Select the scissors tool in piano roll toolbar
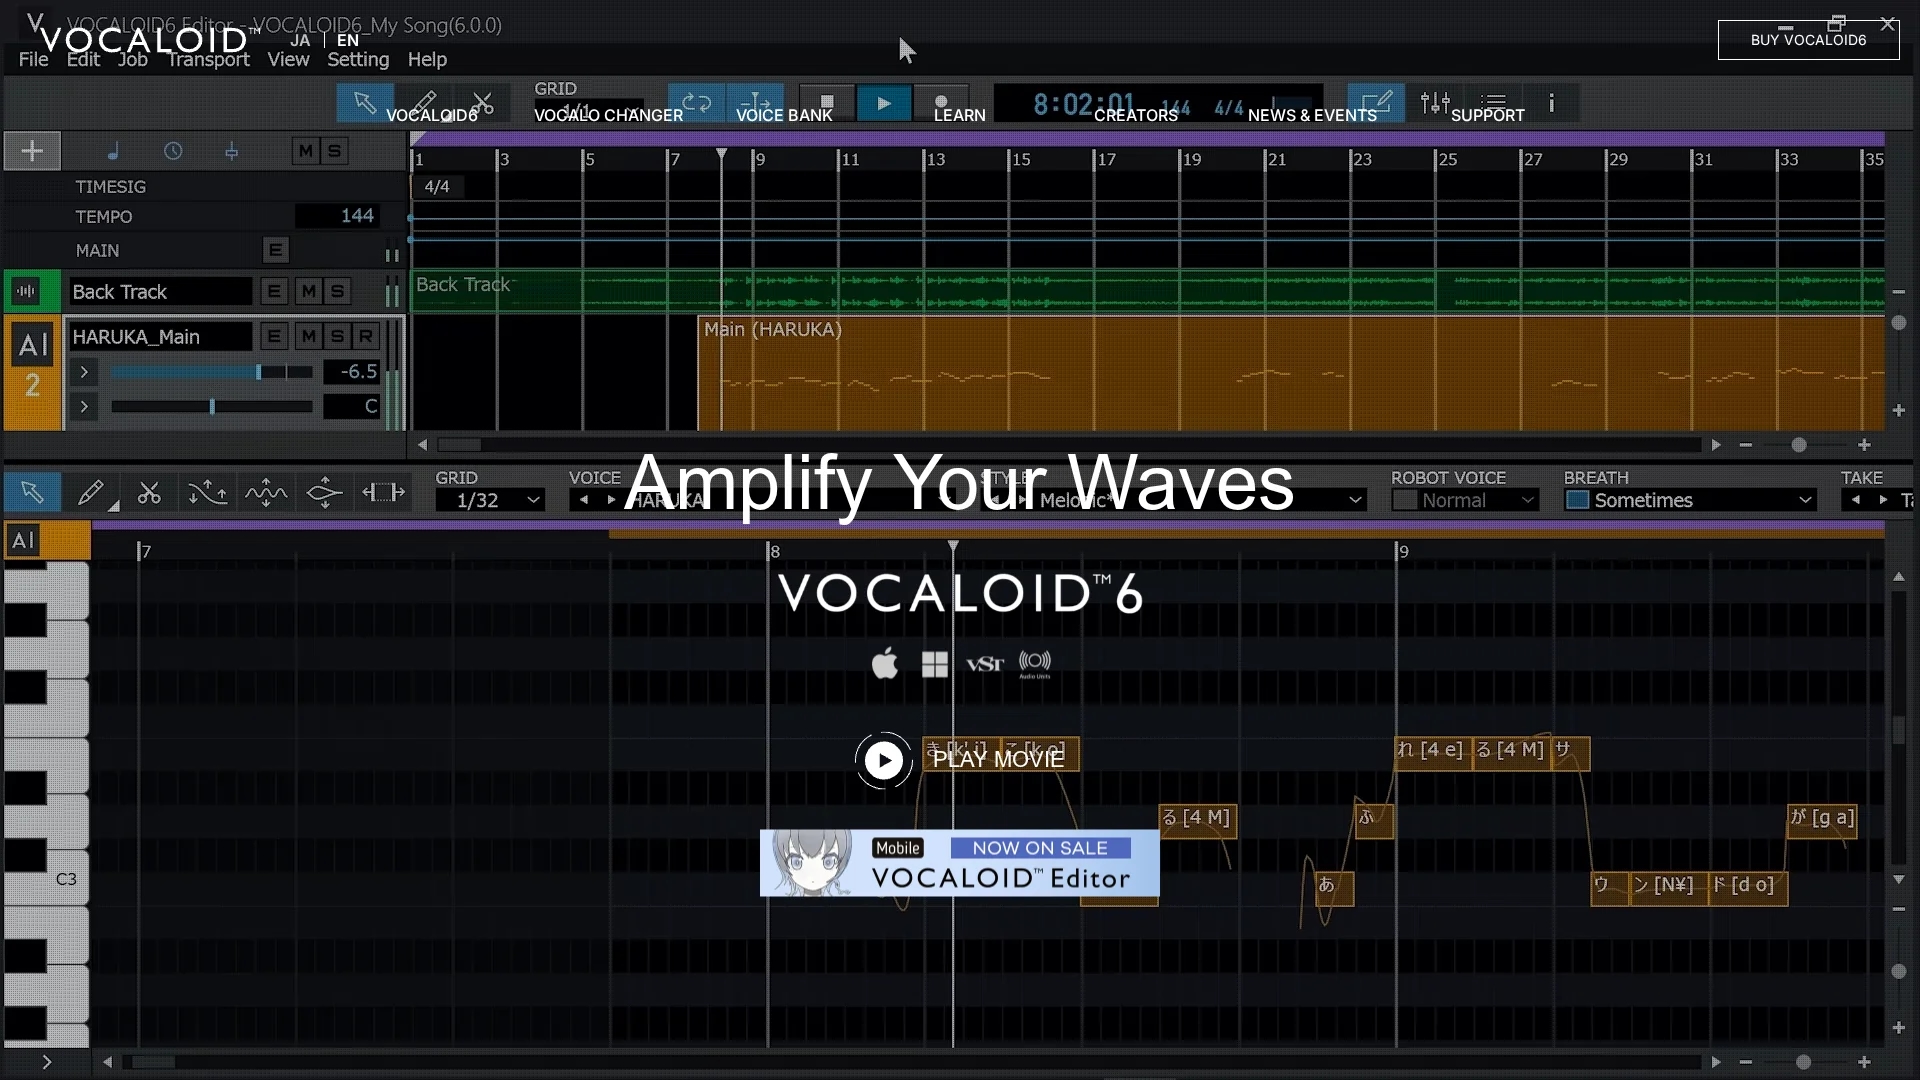Screen dimensions: 1920x1080 (149, 493)
